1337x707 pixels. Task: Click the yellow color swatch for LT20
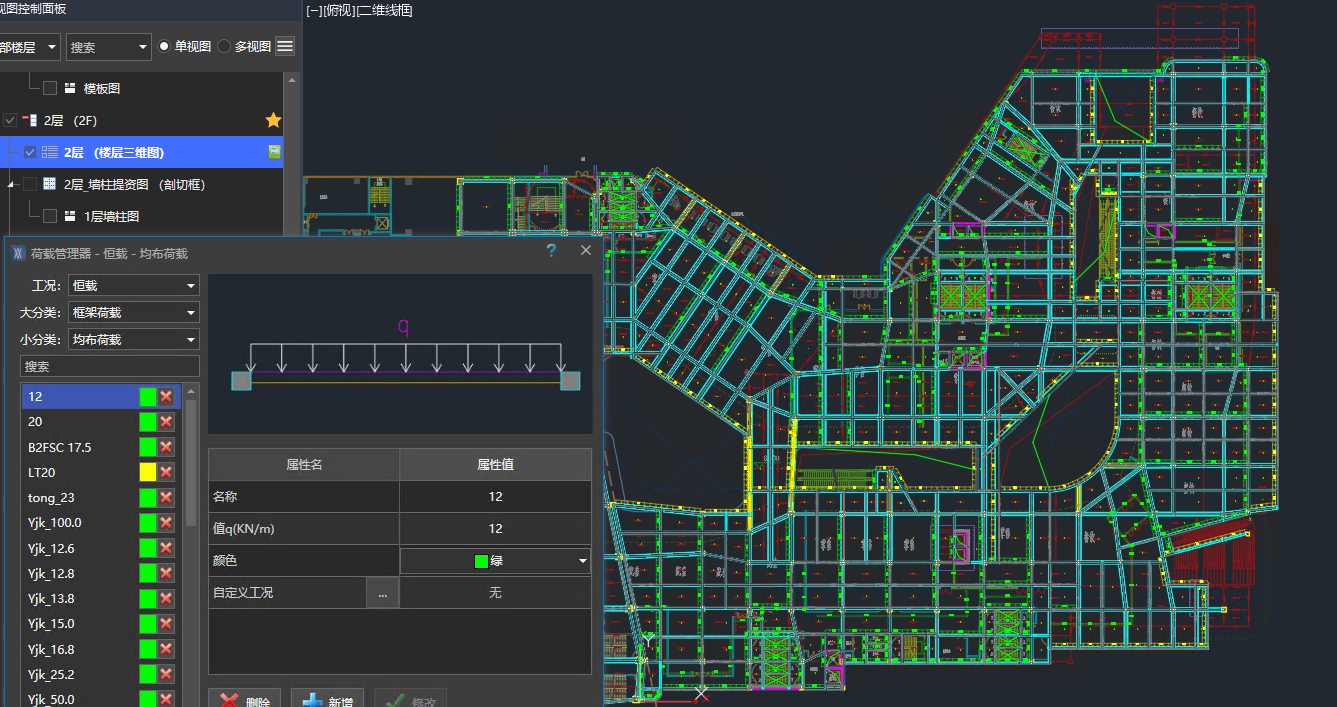coord(148,472)
